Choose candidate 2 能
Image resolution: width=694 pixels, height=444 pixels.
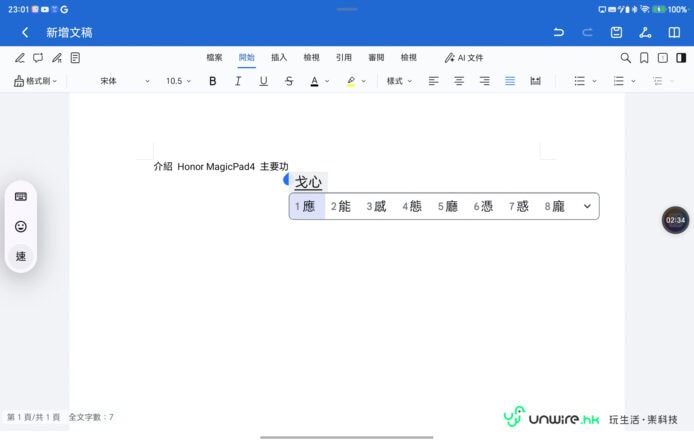point(341,206)
